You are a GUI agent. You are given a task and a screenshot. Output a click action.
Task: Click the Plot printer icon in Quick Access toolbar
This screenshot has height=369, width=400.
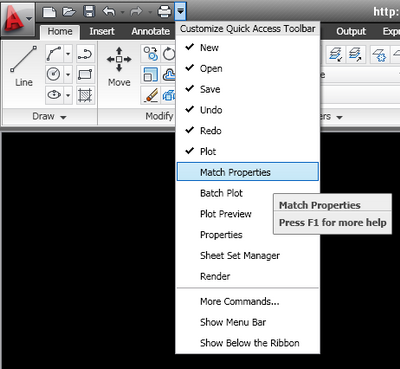coord(164,12)
